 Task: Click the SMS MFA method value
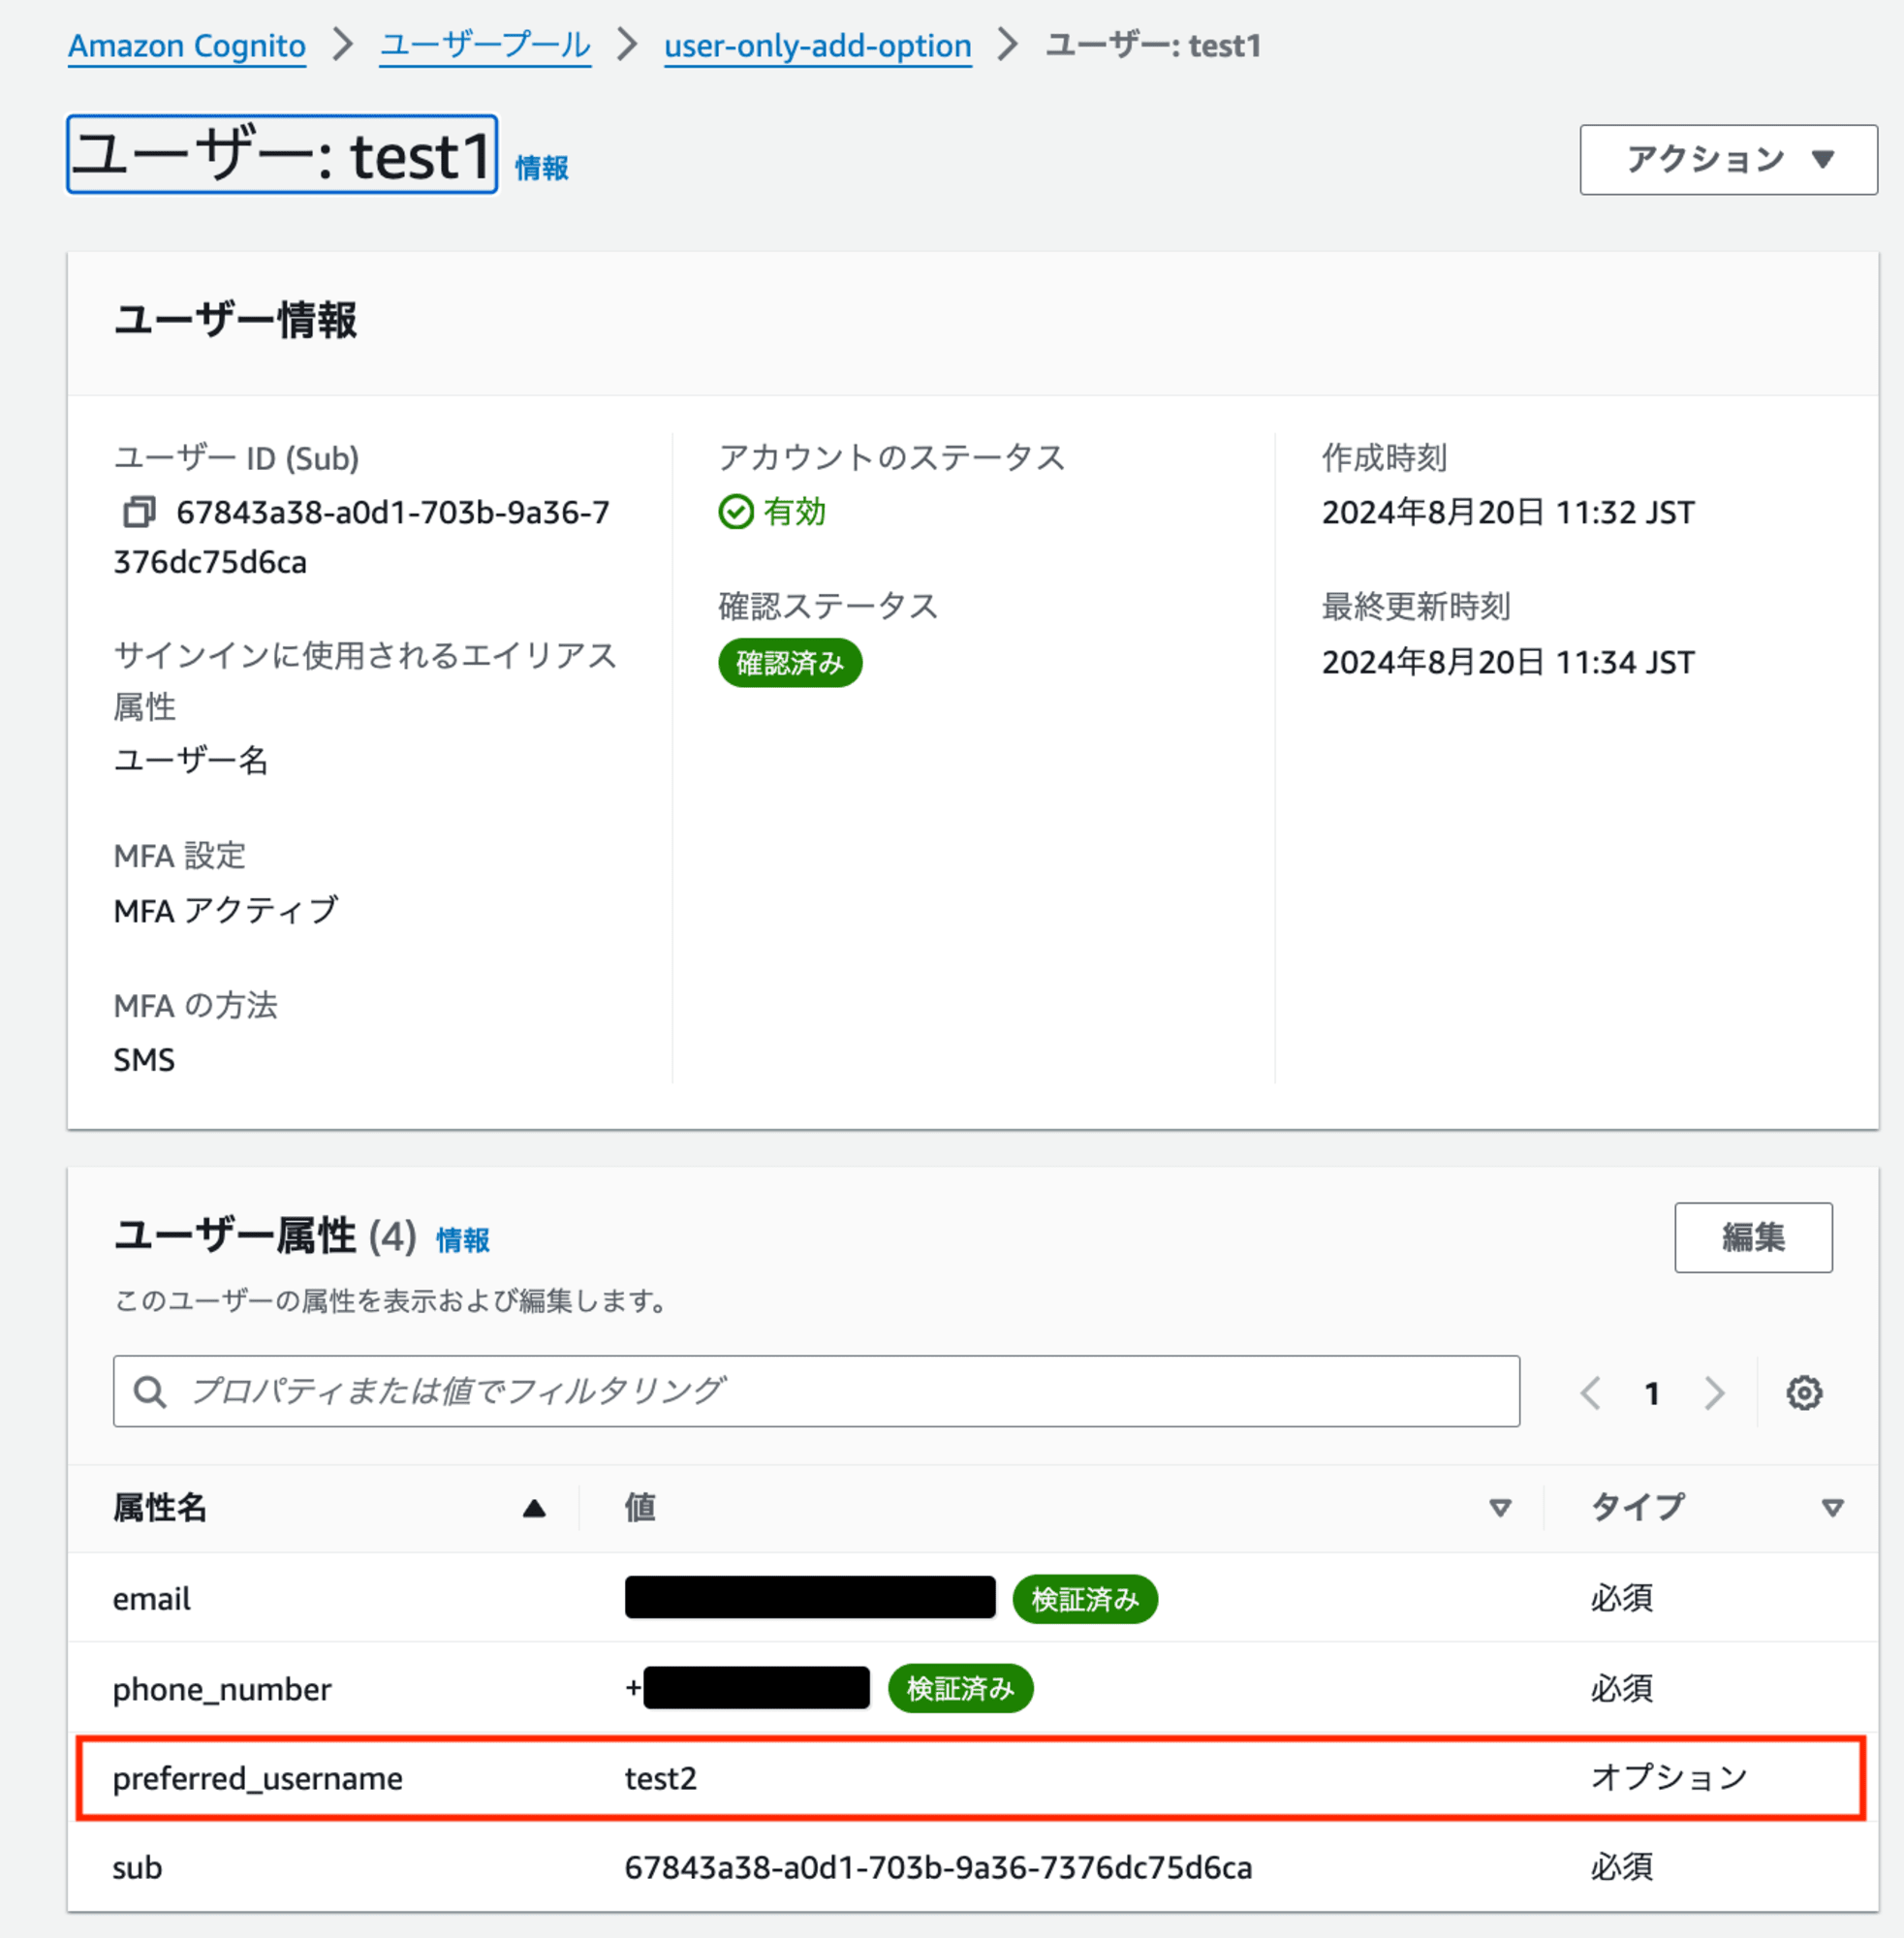point(144,1060)
